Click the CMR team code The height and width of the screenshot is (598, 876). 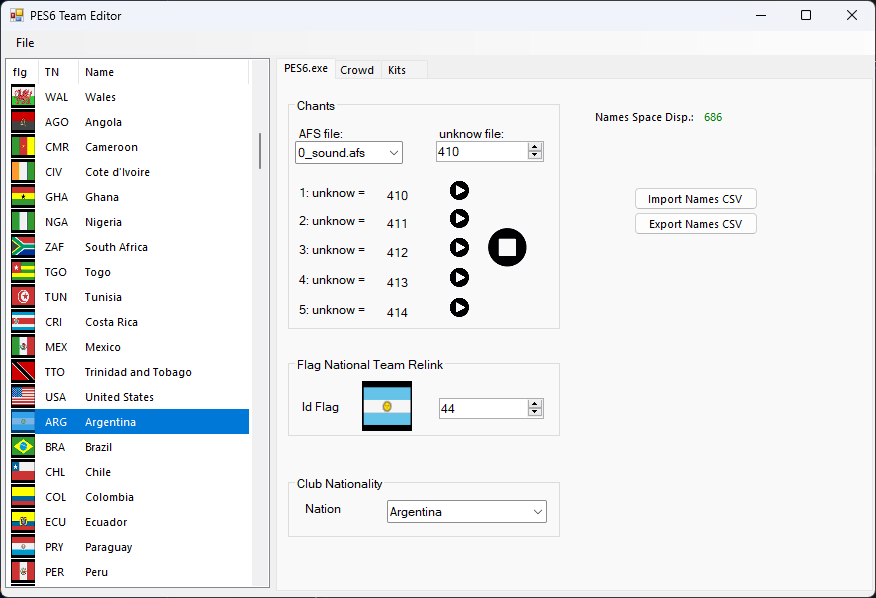coord(57,147)
